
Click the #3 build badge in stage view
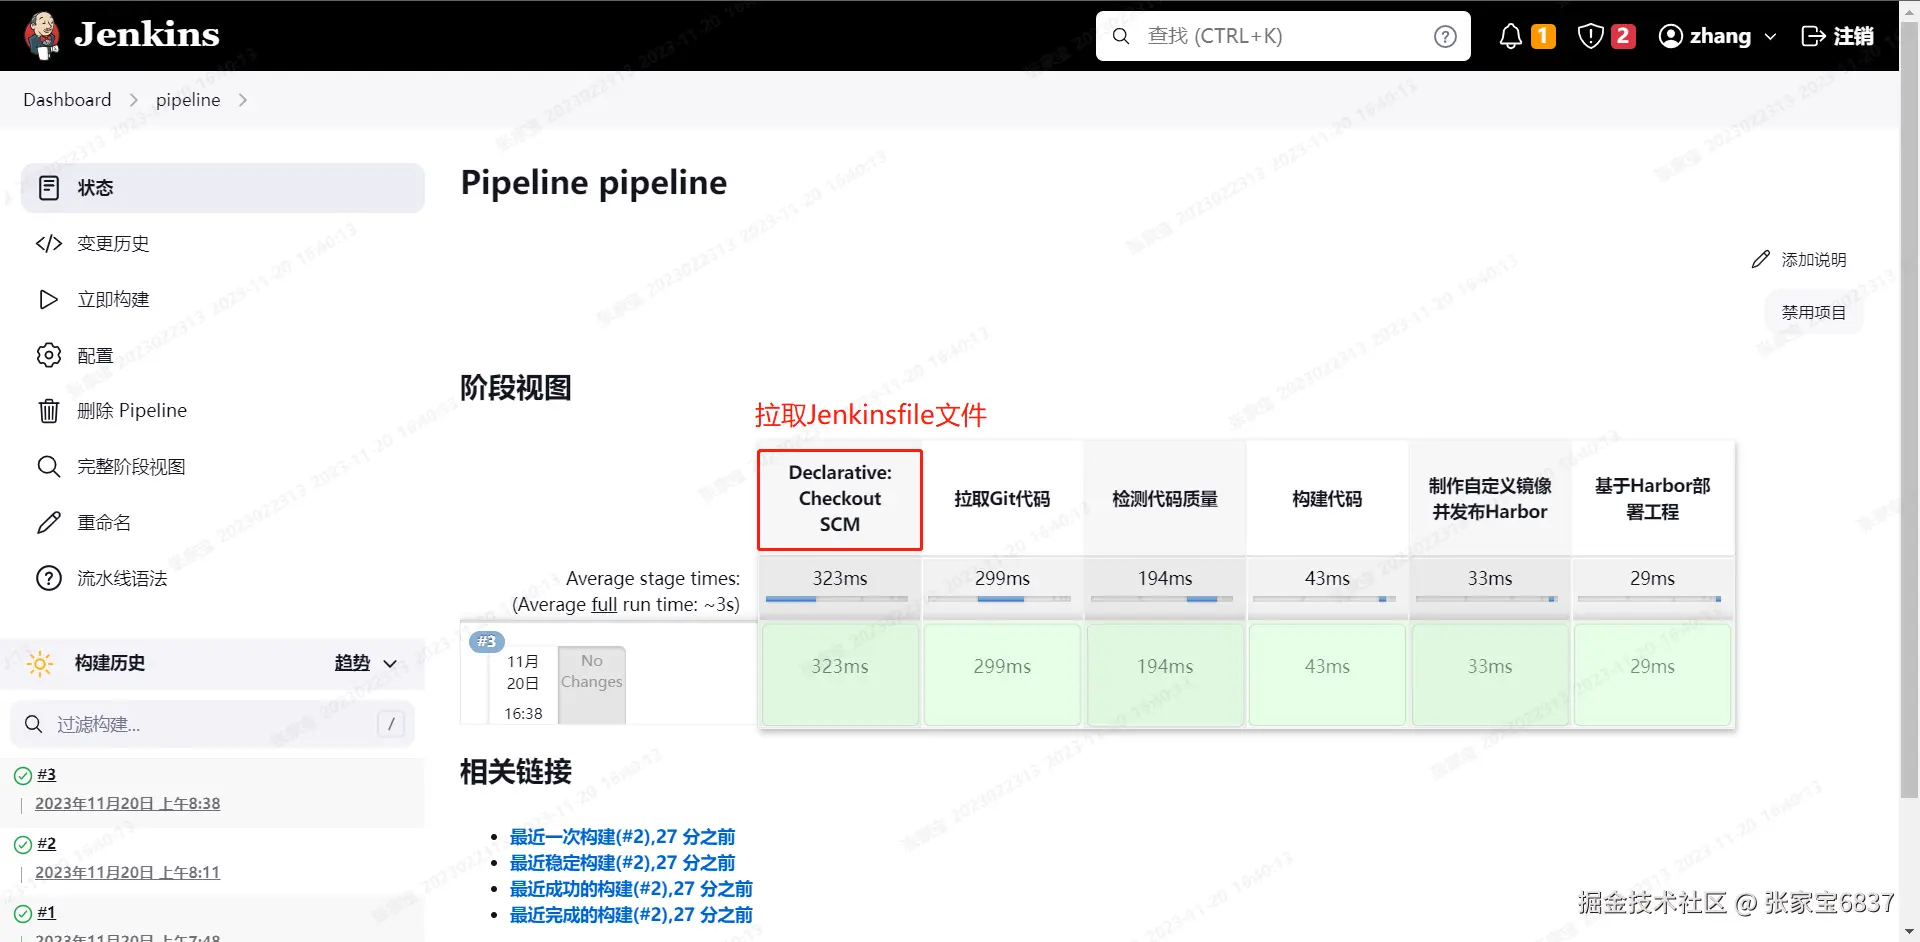coord(487,642)
